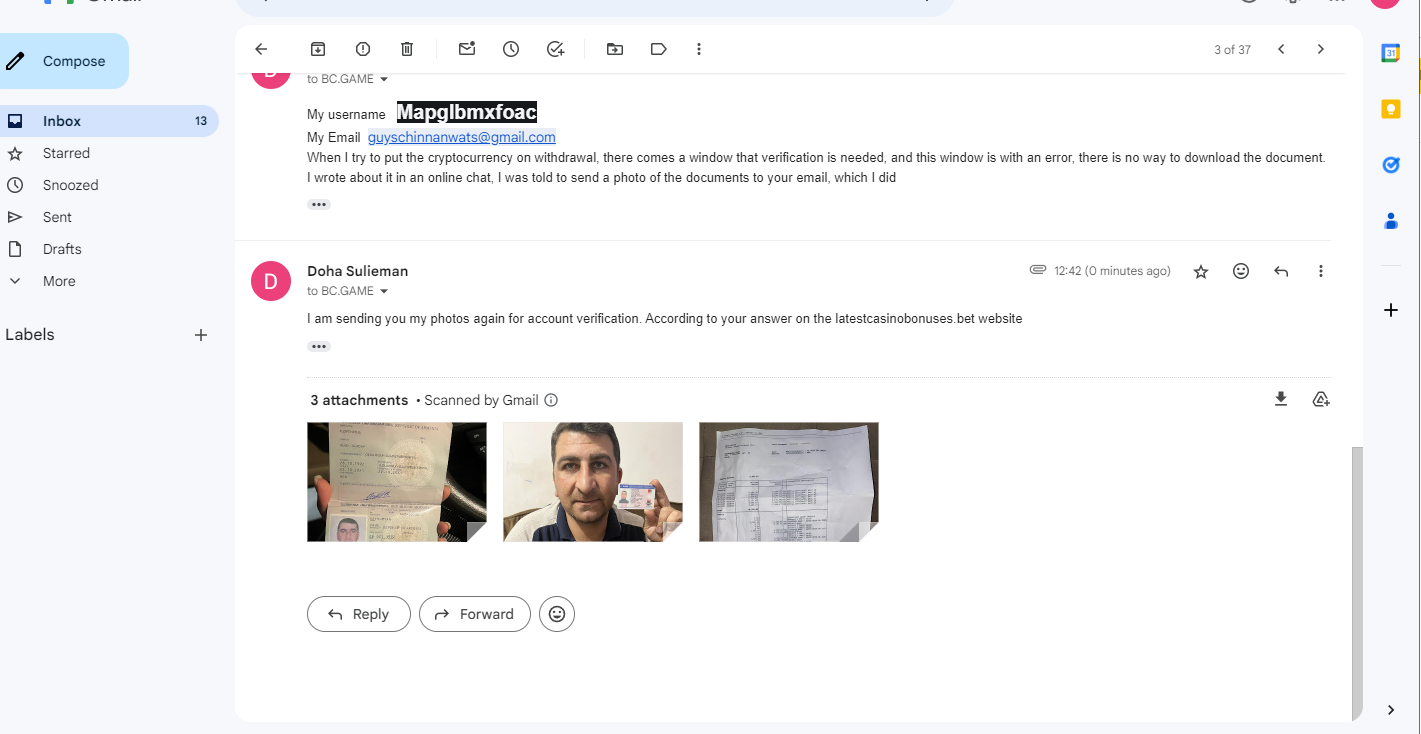This screenshot has height=734, width=1421.
Task: Open the guyschinnanwats@gmail.com email link
Action: click(462, 137)
